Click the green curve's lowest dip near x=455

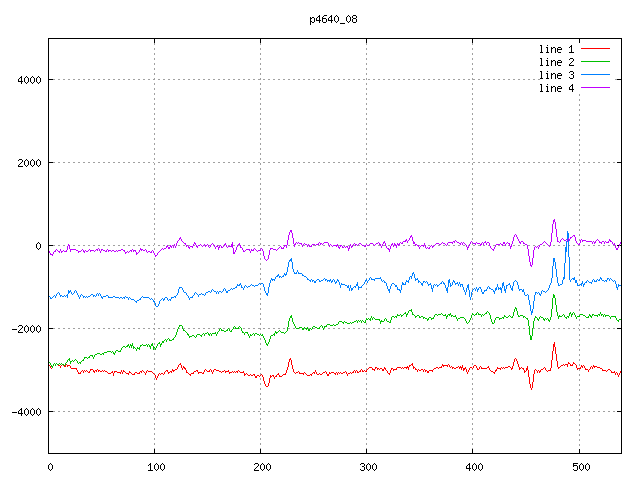pyautogui.click(x=531, y=338)
